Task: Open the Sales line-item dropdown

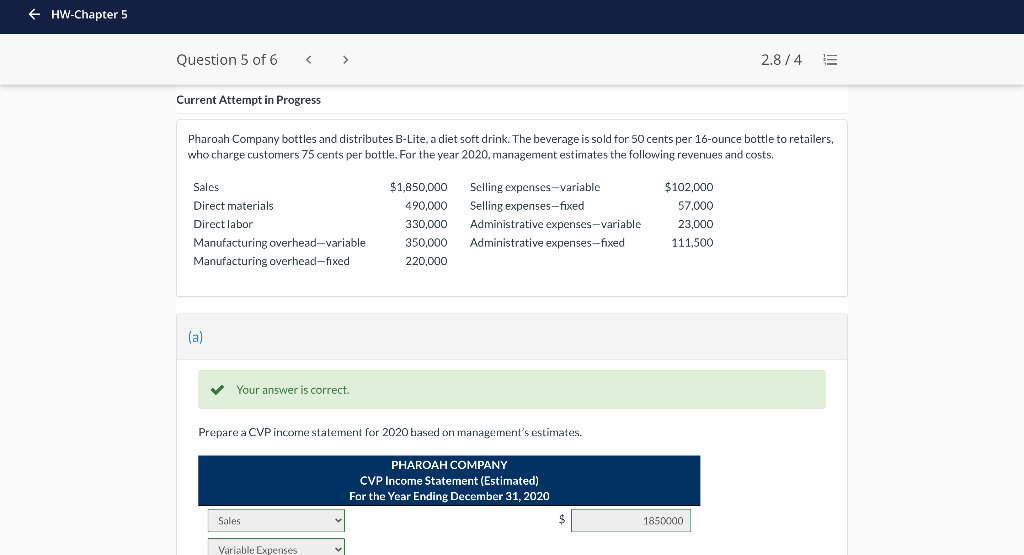Action: pyautogui.click(x=276, y=520)
